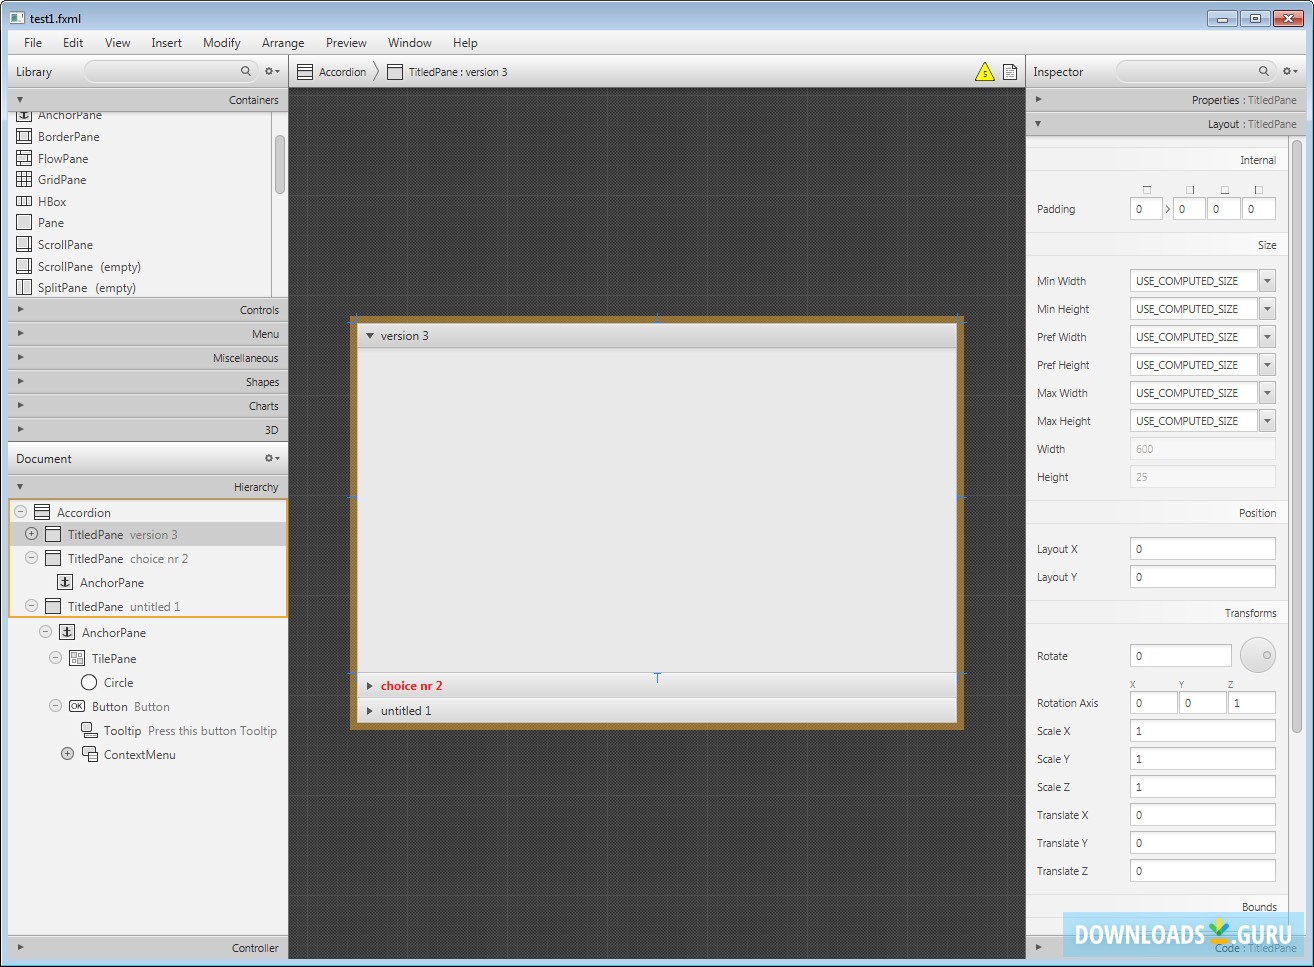Expand the Controls section in the Library
This screenshot has width=1314, height=967.
pyautogui.click(x=19, y=309)
